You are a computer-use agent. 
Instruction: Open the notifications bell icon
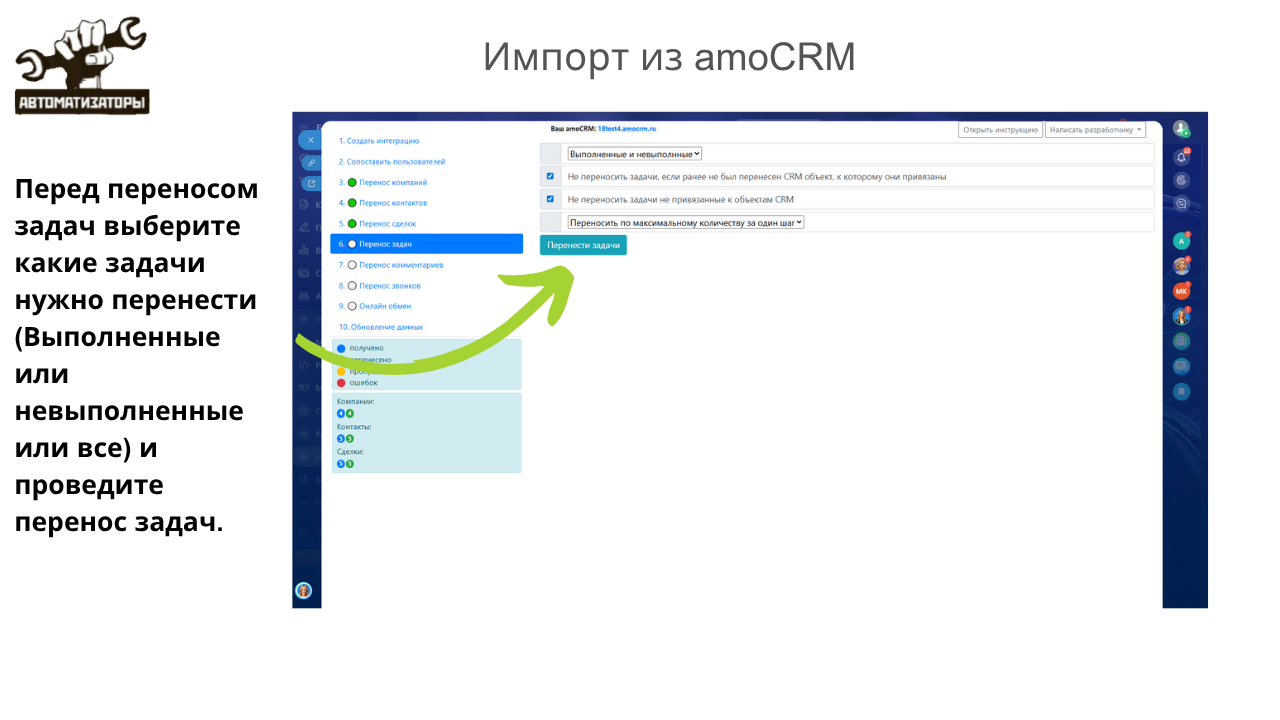(x=1182, y=156)
